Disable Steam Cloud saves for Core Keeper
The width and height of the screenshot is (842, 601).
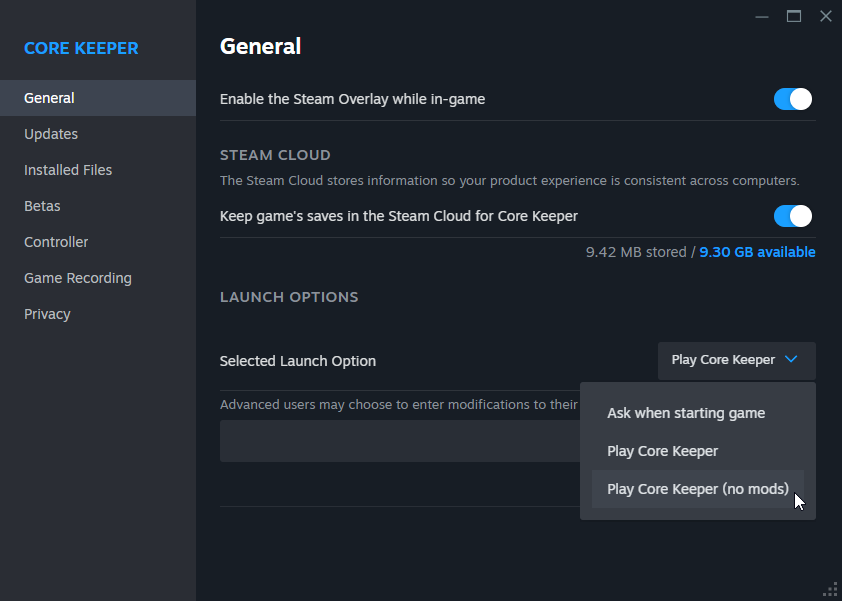point(792,216)
